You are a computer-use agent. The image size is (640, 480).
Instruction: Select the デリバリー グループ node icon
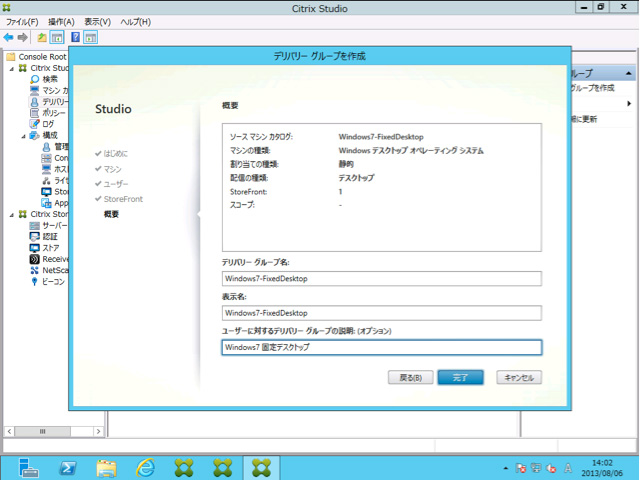click(x=35, y=102)
